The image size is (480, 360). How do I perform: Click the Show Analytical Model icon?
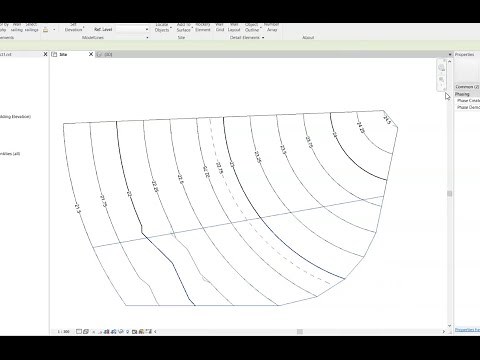pos(141,332)
